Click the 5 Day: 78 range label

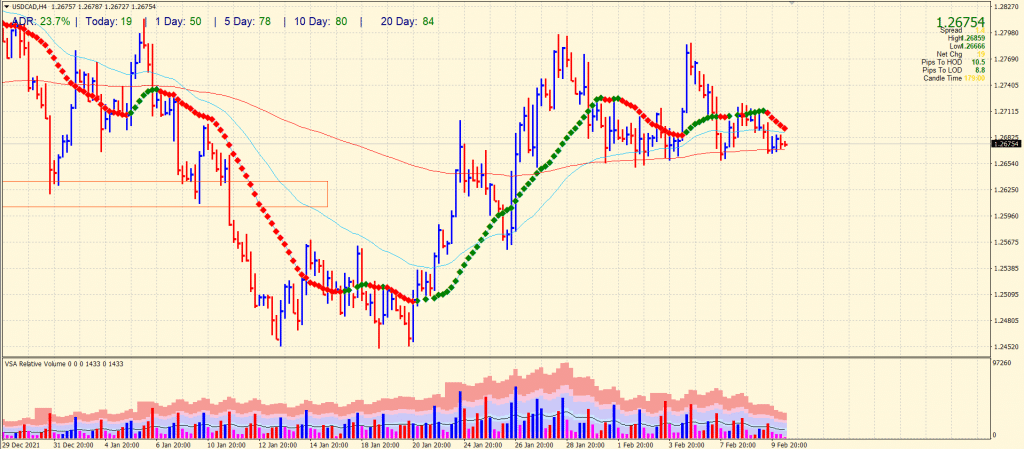[247, 22]
